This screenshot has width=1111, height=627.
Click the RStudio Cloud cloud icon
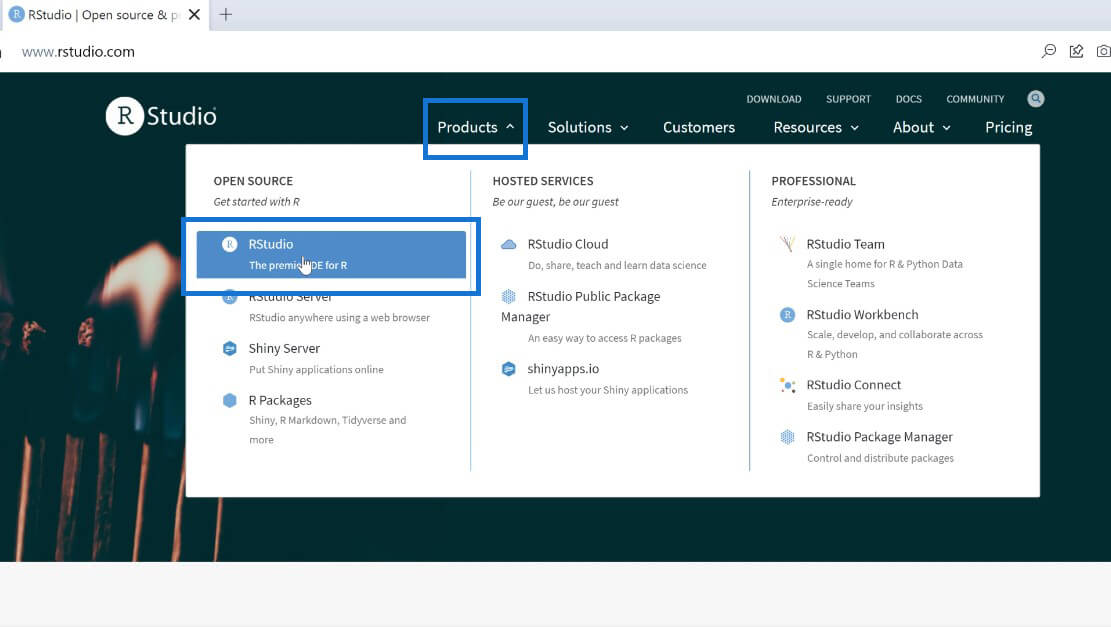click(x=509, y=244)
